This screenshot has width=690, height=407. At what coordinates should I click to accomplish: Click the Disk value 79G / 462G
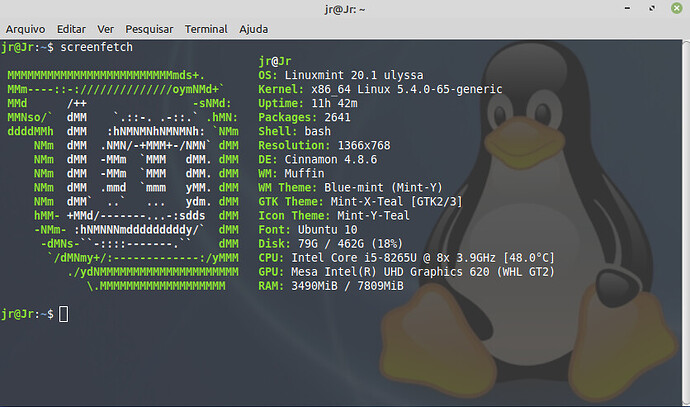pyautogui.click(x=331, y=244)
